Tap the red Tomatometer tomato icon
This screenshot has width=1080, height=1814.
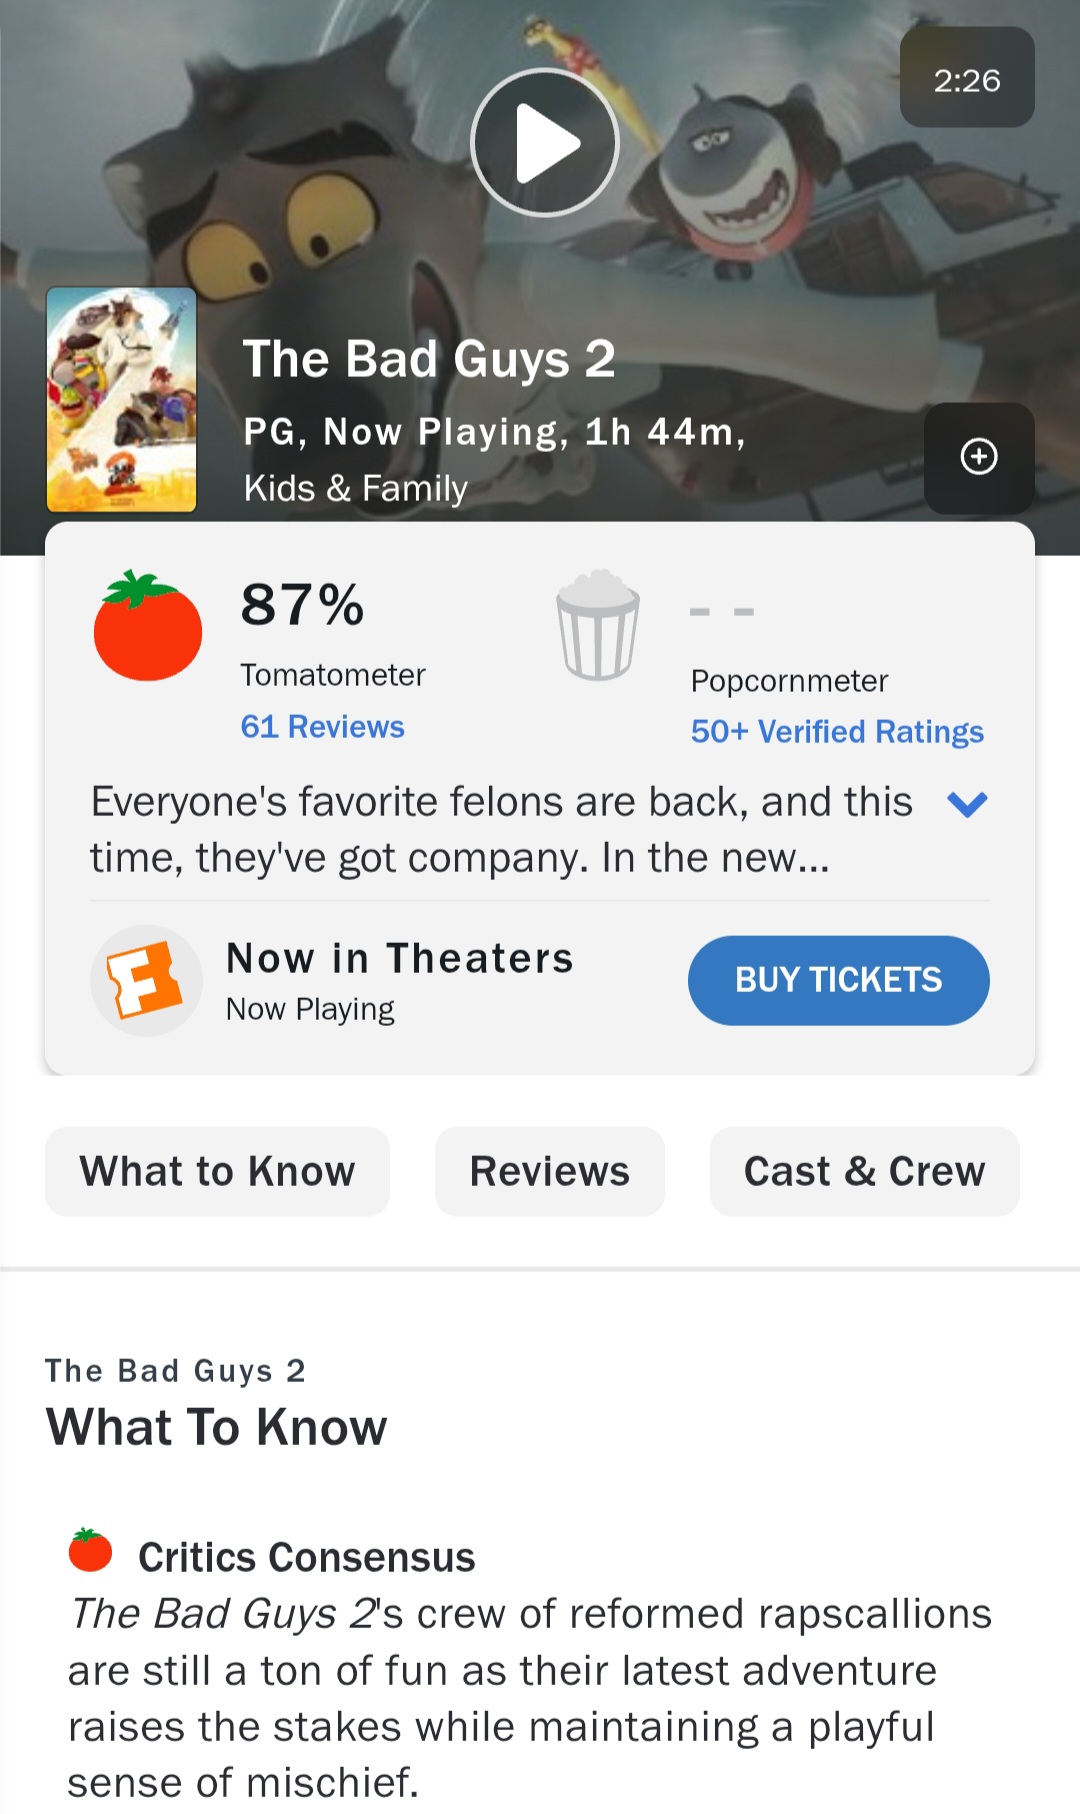click(148, 627)
